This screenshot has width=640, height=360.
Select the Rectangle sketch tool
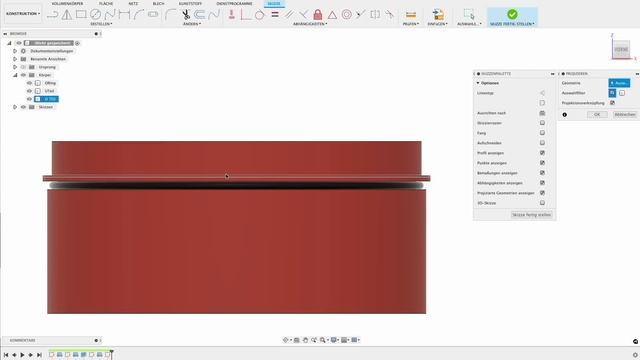(81, 15)
